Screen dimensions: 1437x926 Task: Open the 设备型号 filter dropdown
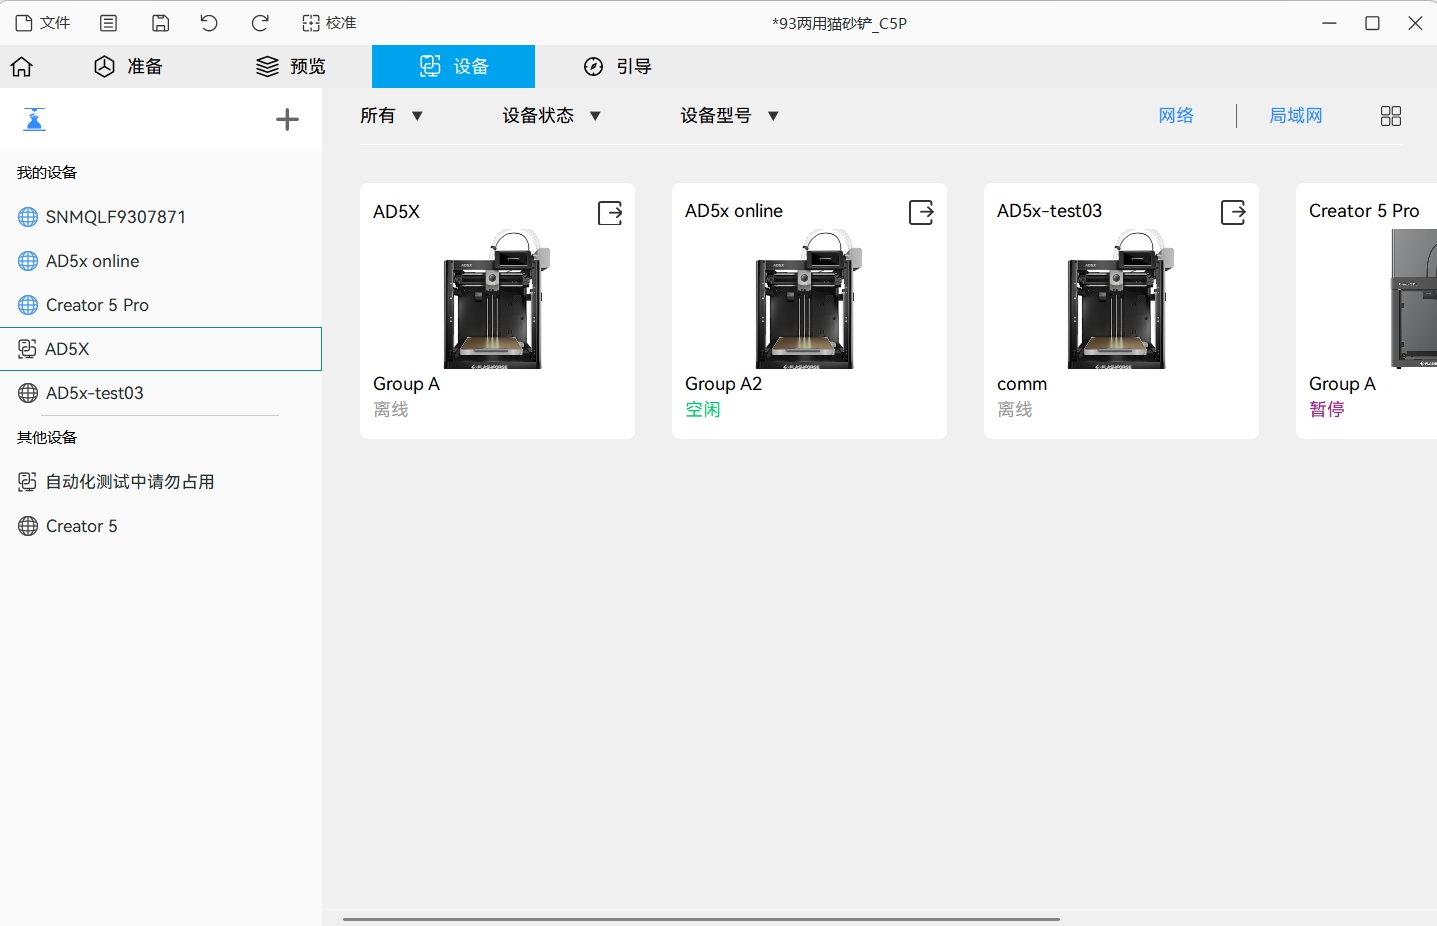[x=730, y=116]
